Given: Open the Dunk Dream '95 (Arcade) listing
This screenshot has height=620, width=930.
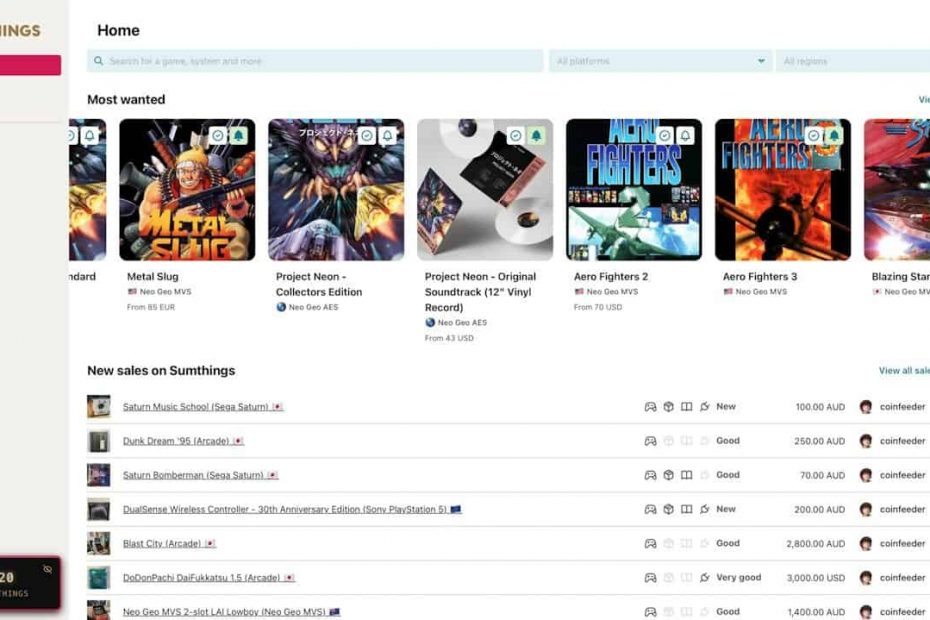Looking at the screenshot, I should [x=176, y=441].
